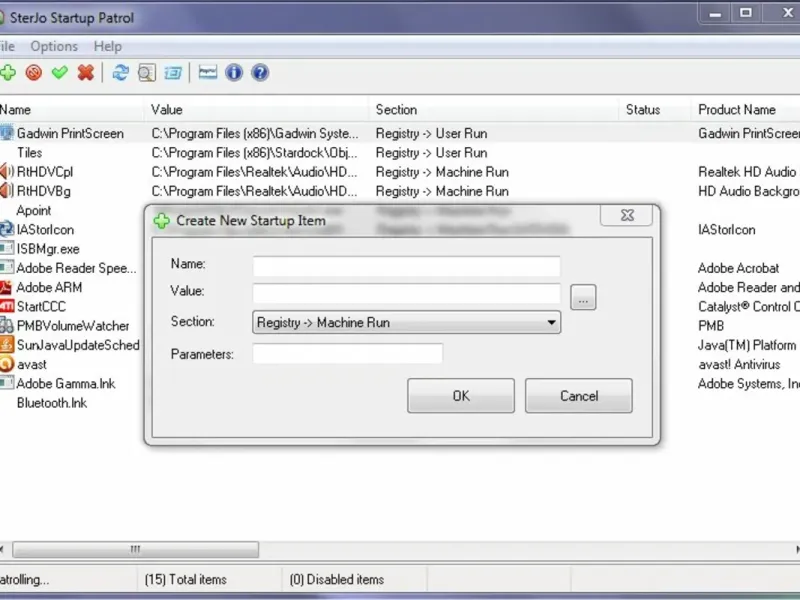This screenshot has width=800, height=600.
Task: Click the 'Realtek HD Audio' product name cell
Action: click(x=747, y=172)
